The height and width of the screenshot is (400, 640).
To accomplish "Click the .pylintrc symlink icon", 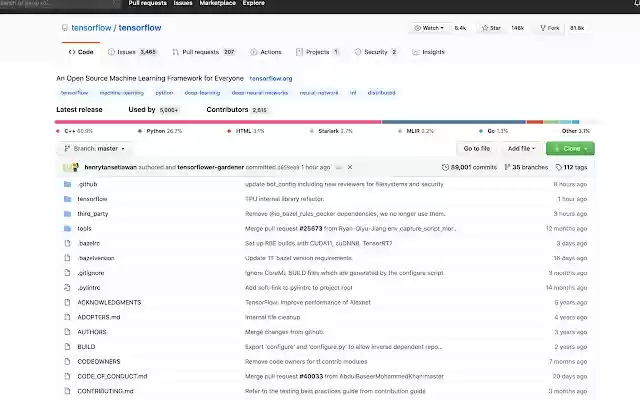I will pyautogui.click(x=67, y=287).
